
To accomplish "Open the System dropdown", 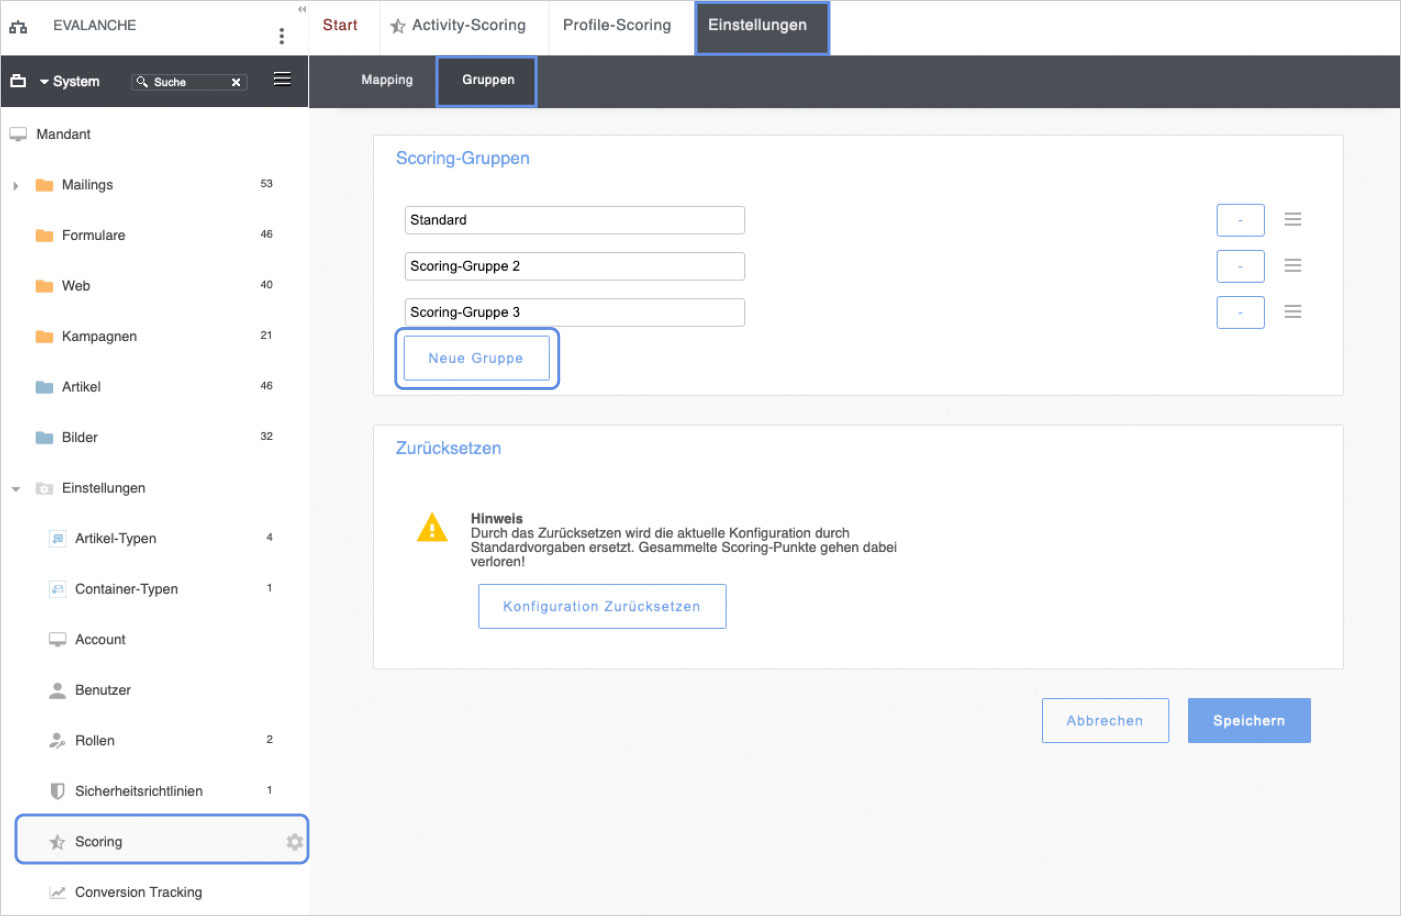I will [x=69, y=82].
